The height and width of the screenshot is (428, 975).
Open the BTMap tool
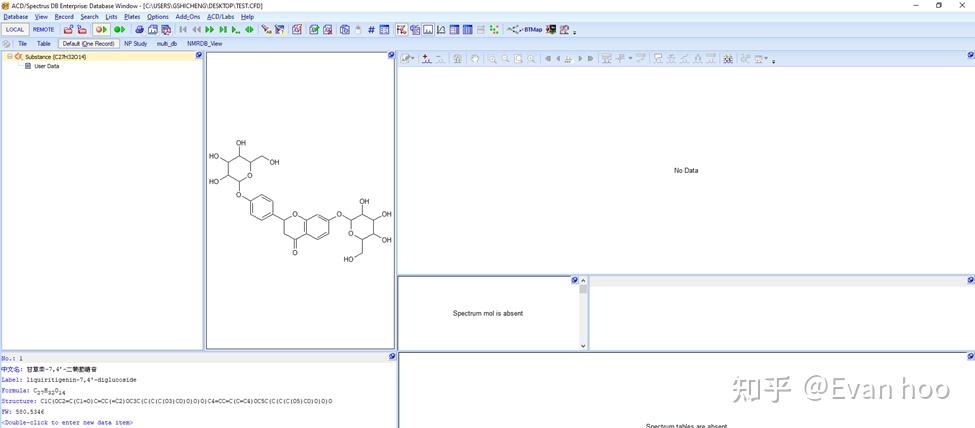[x=525, y=29]
